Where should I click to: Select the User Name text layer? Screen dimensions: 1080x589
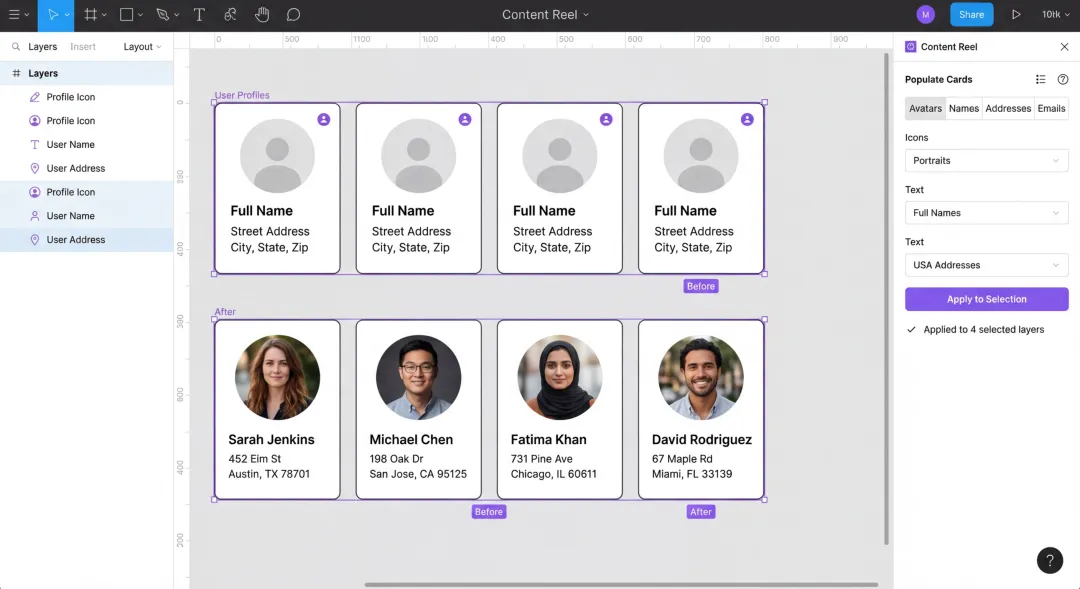tap(70, 145)
